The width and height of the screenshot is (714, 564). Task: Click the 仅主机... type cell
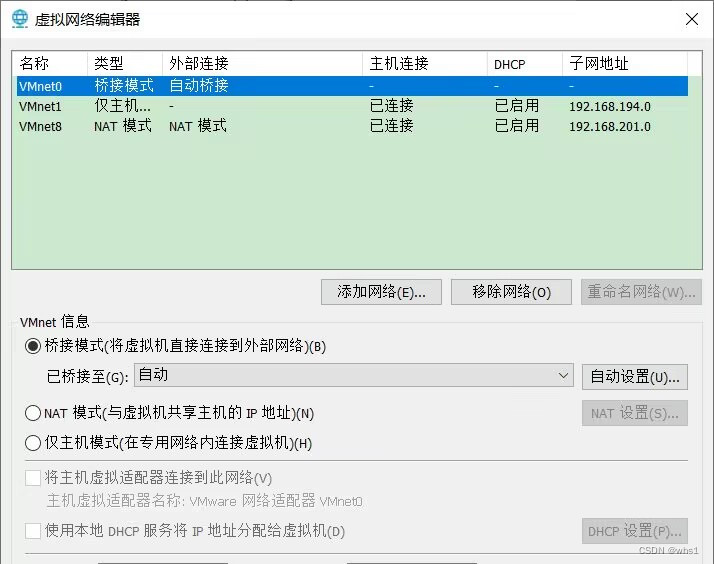coord(122,106)
